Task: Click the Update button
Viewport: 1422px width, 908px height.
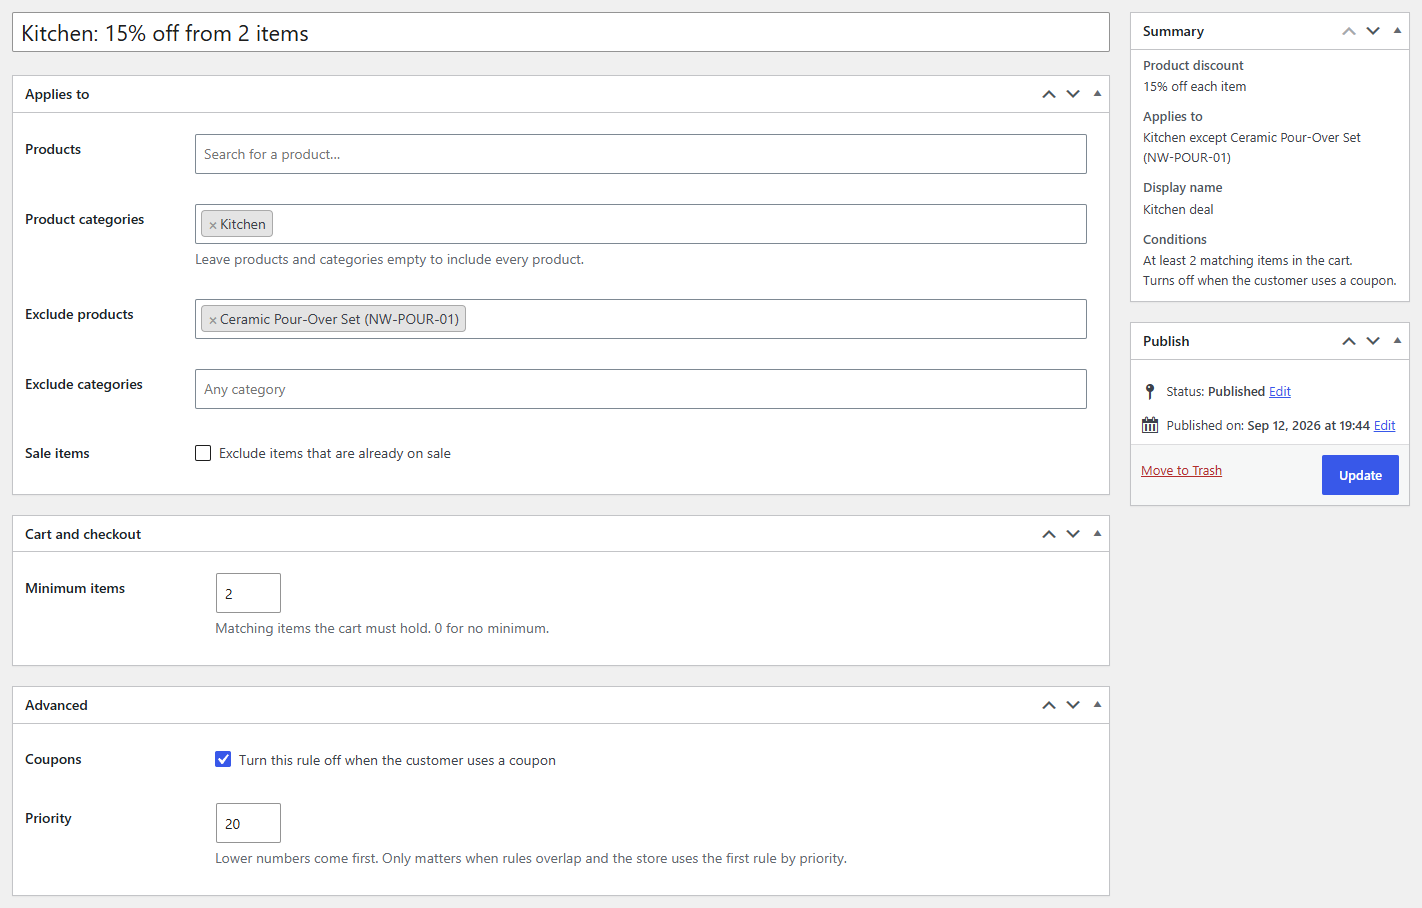Action: [1360, 475]
